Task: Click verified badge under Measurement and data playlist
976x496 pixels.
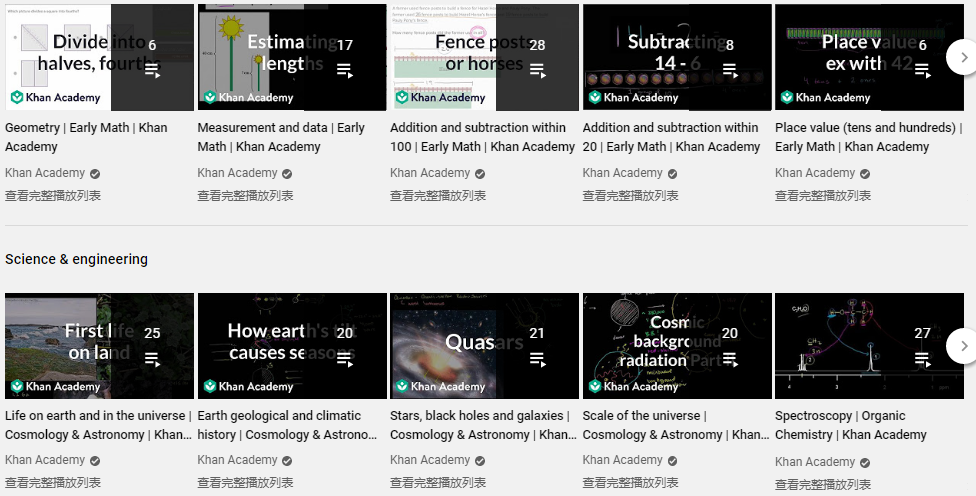Action: 287,174
